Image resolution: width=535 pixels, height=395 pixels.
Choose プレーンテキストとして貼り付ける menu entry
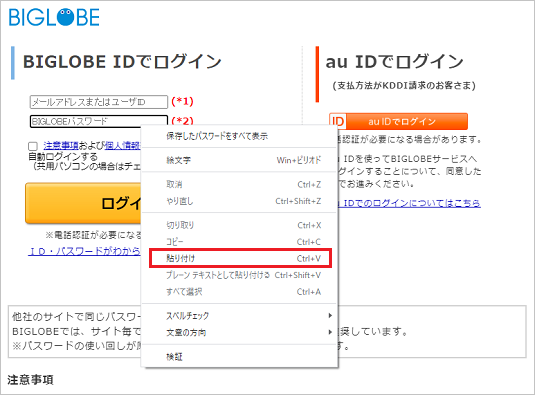pyautogui.click(x=239, y=275)
